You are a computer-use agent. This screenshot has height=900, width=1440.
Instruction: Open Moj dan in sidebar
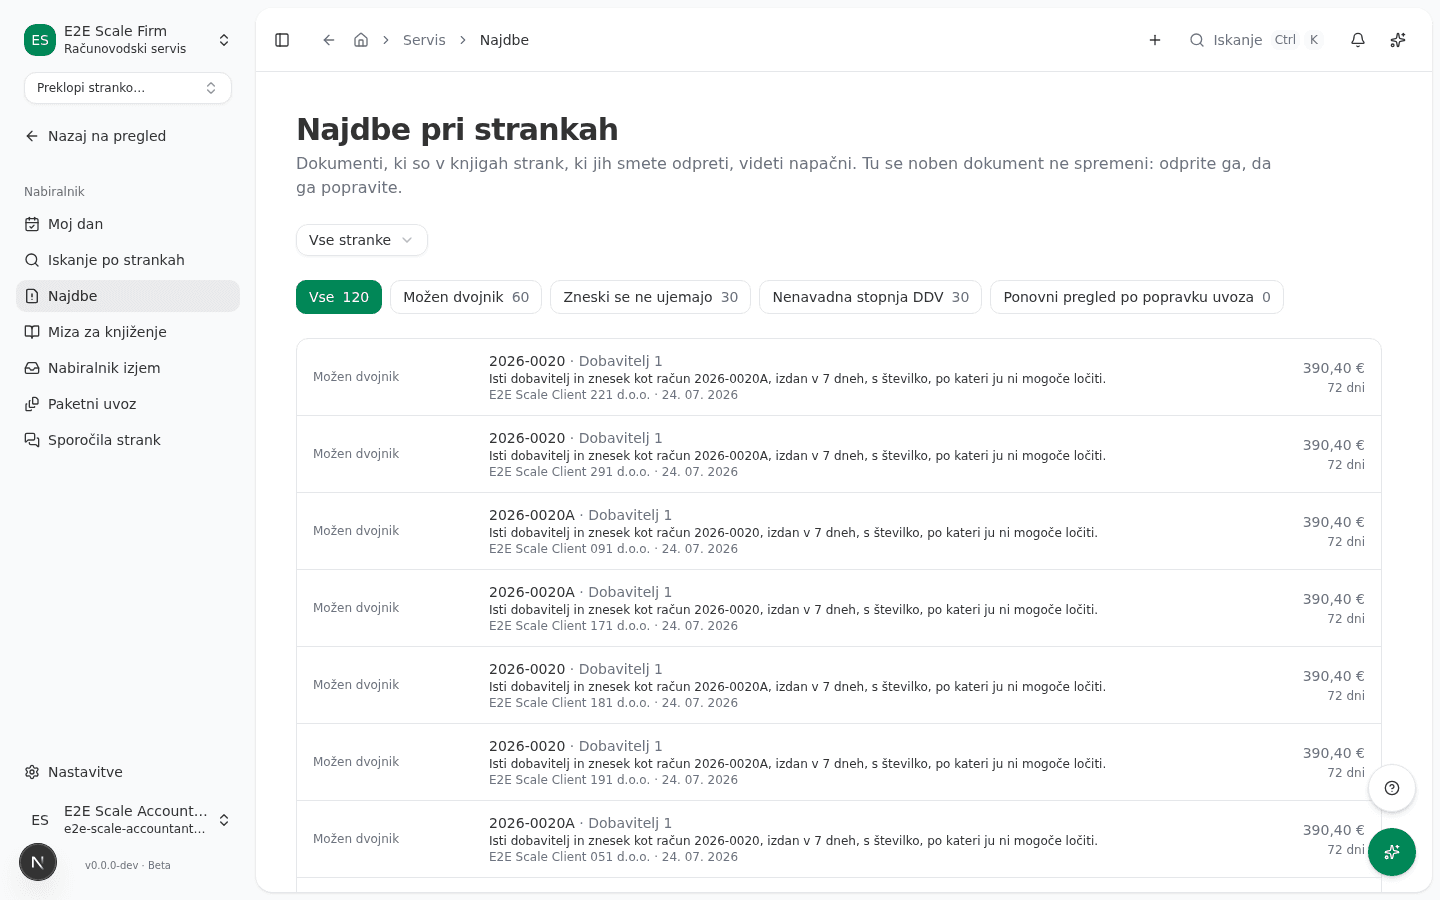(128, 224)
